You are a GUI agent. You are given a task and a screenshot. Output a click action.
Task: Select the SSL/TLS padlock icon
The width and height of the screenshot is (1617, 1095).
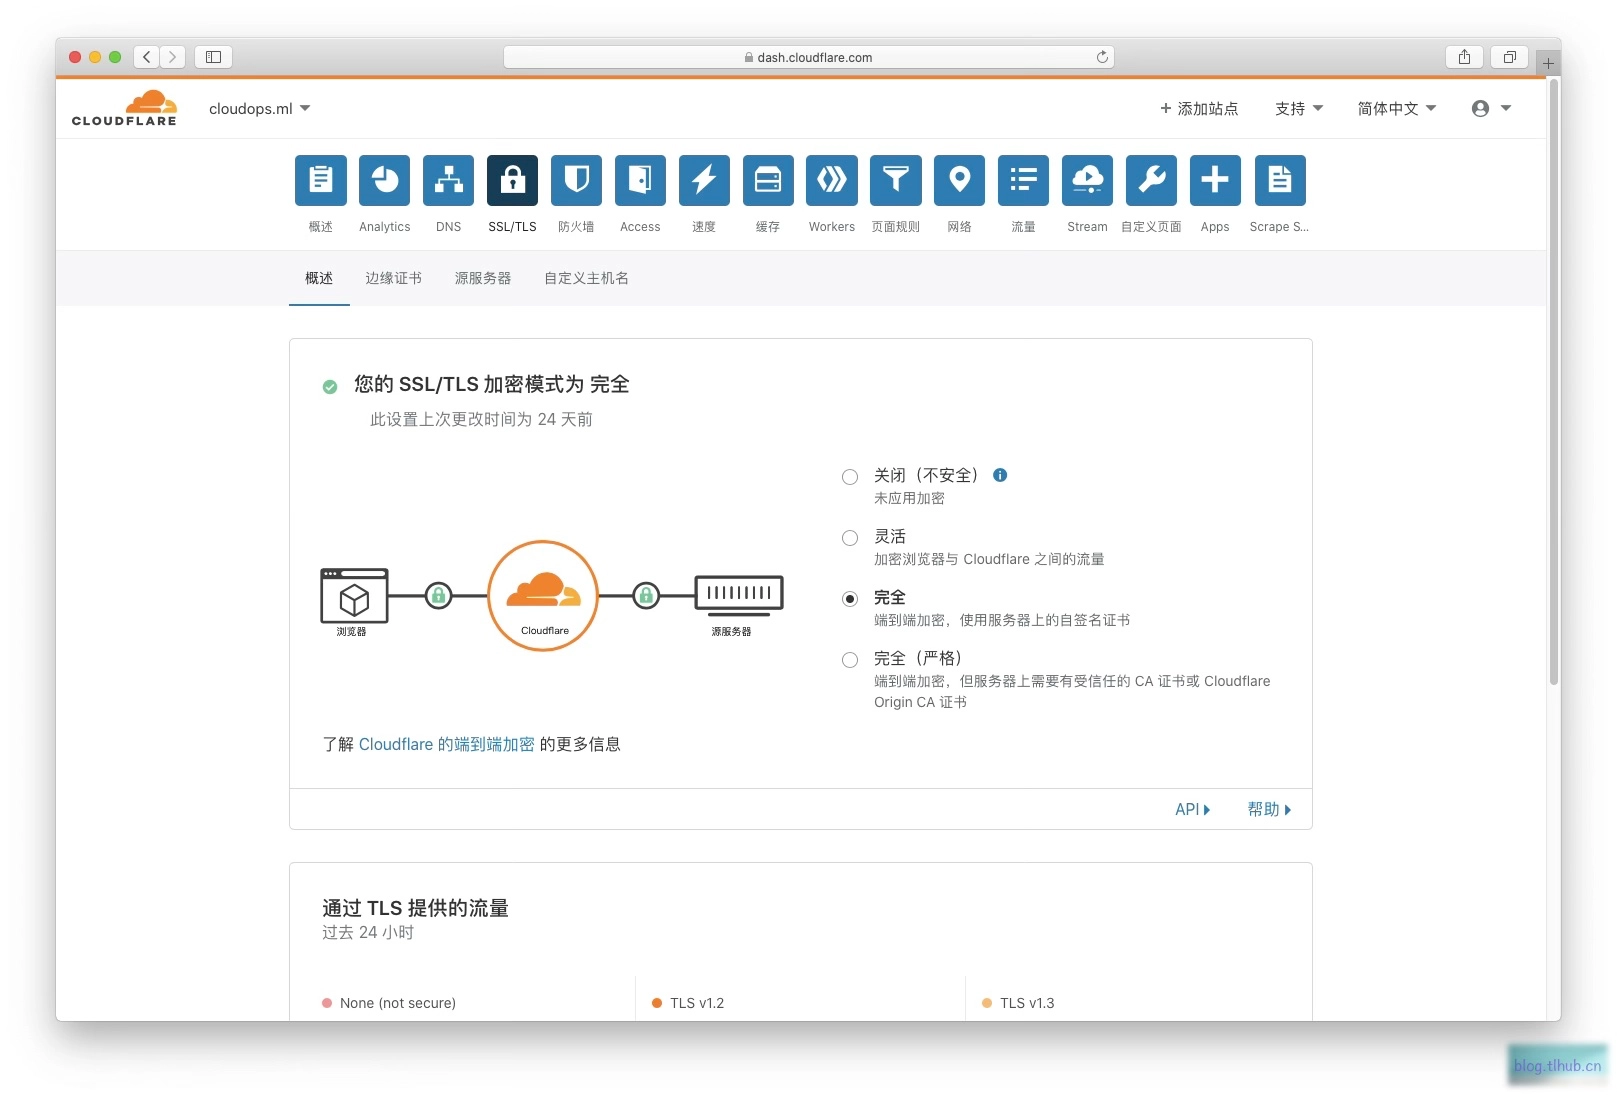512,180
